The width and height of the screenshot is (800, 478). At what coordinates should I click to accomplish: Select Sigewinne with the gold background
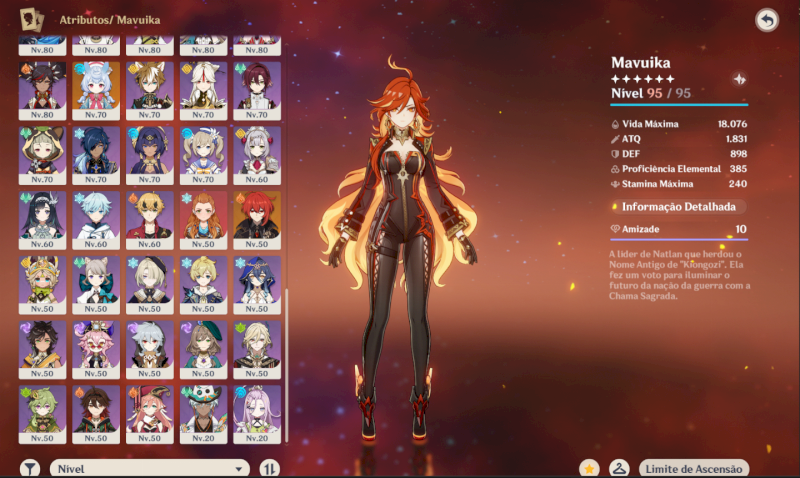[x=96, y=91]
